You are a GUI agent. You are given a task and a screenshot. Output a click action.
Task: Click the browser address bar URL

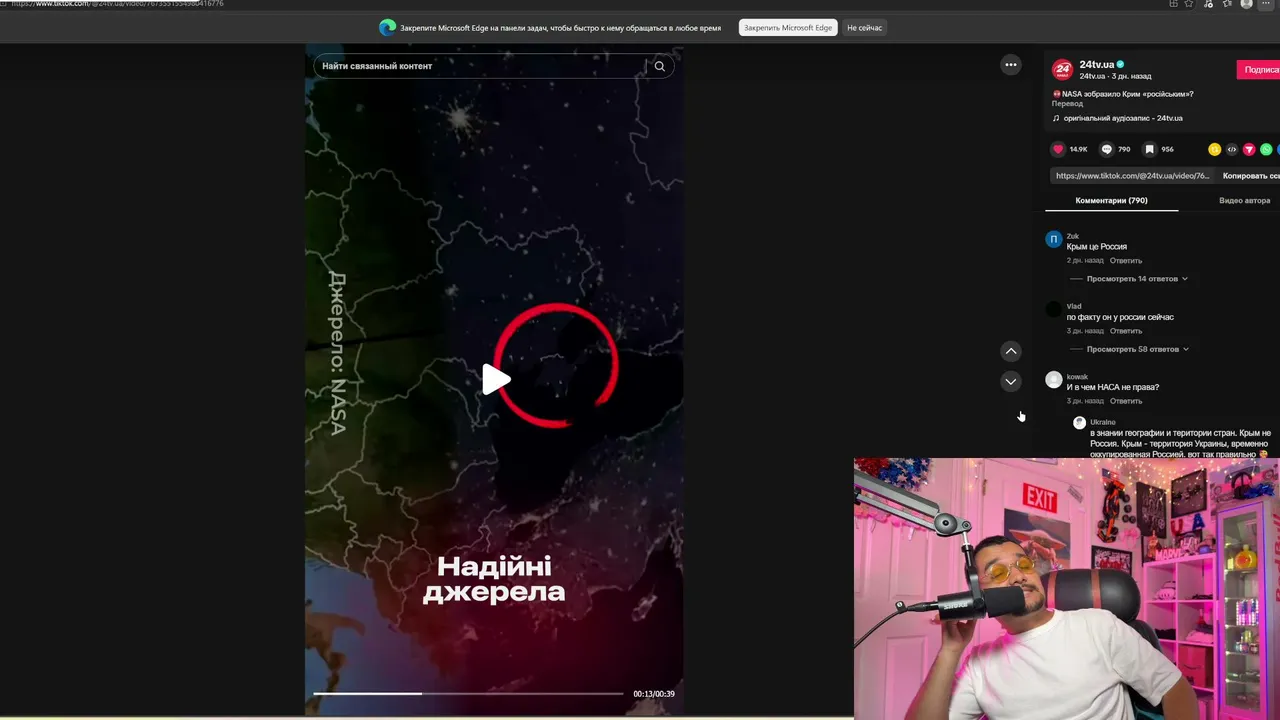click(x=117, y=4)
